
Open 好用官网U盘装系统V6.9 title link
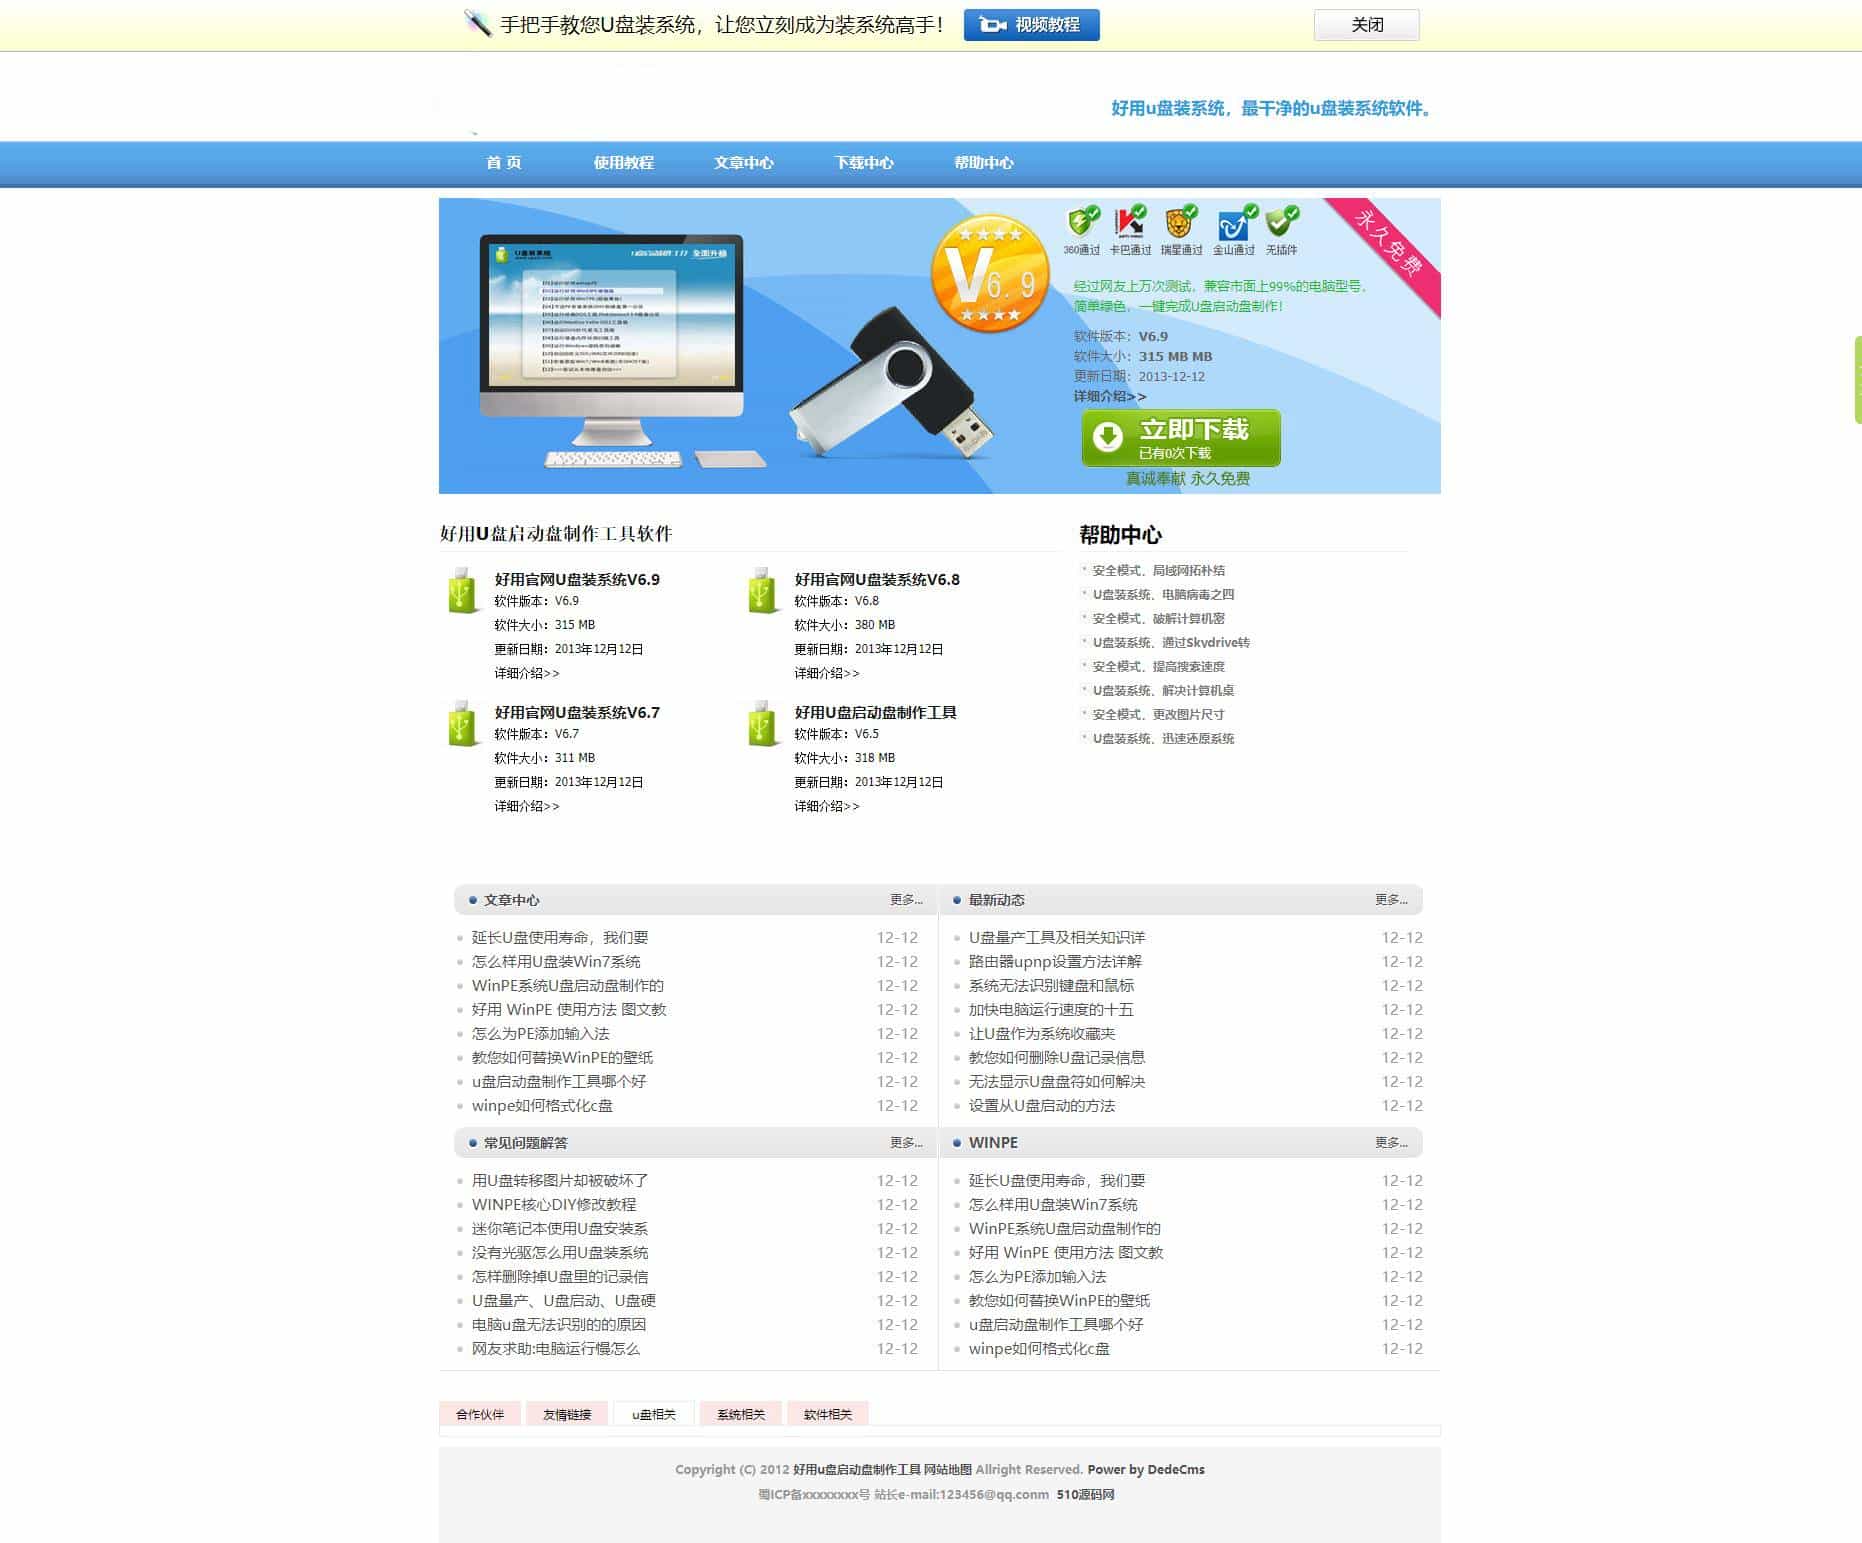pyautogui.click(x=577, y=579)
